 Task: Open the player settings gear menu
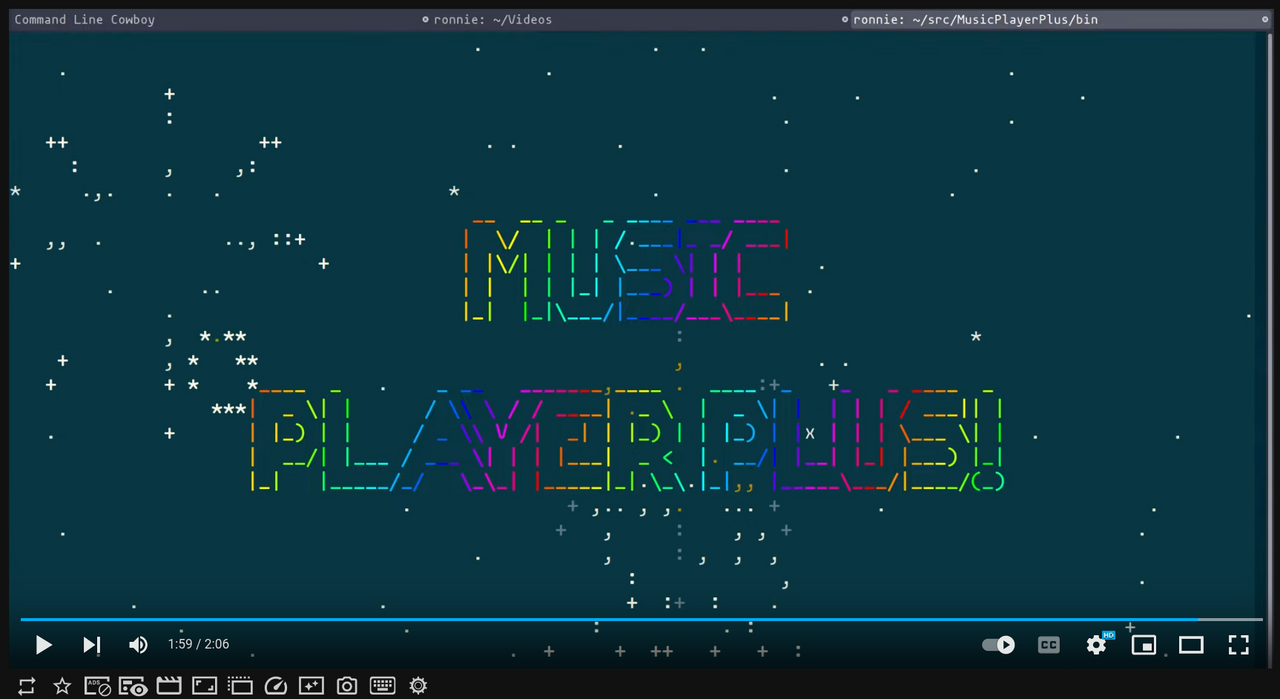(1096, 645)
